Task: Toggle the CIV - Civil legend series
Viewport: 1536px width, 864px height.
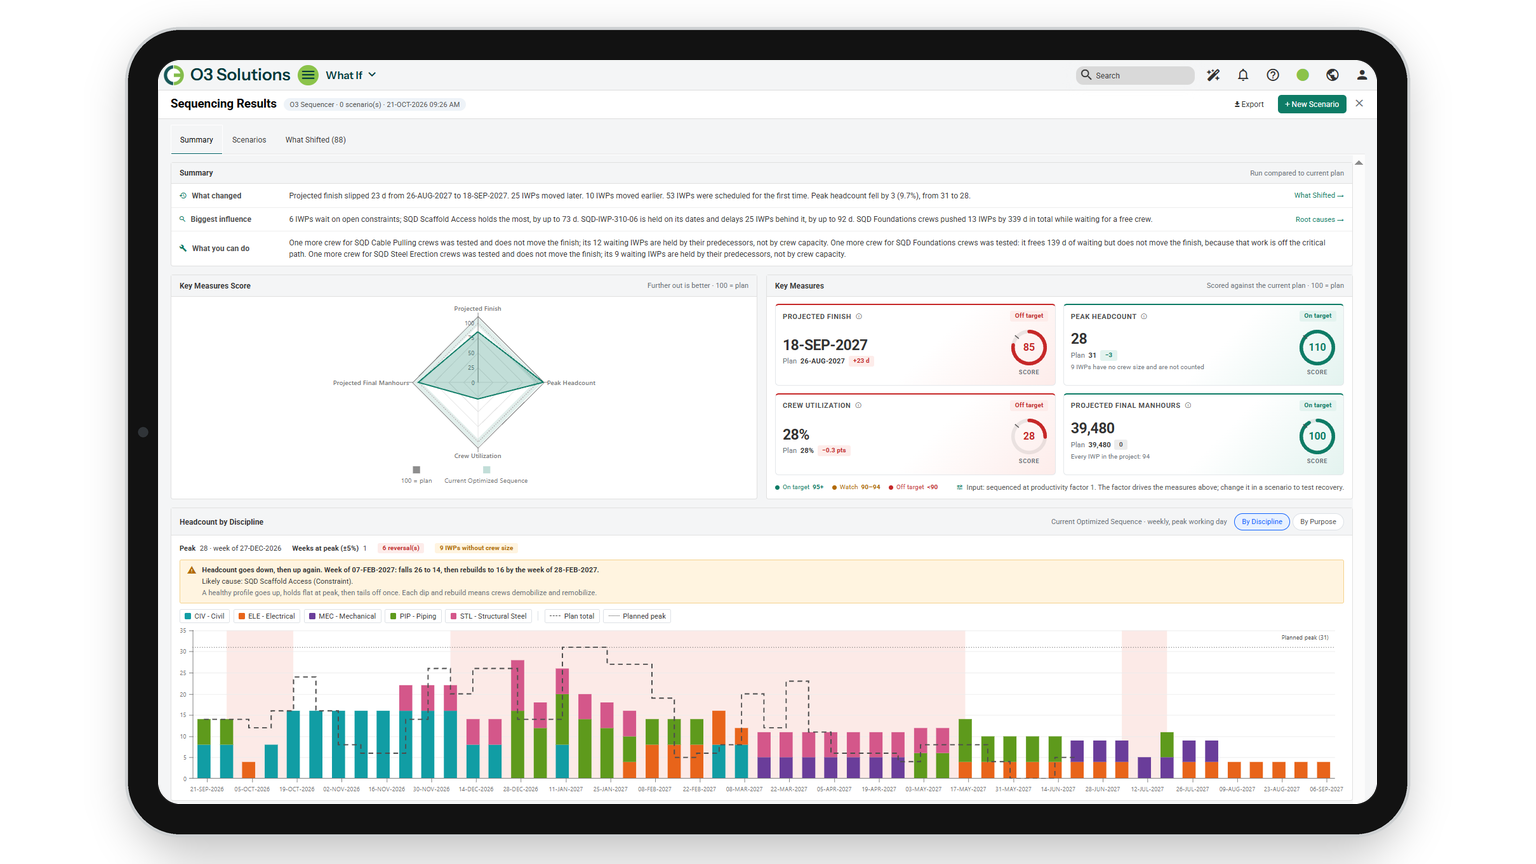Action: (205, 616)
